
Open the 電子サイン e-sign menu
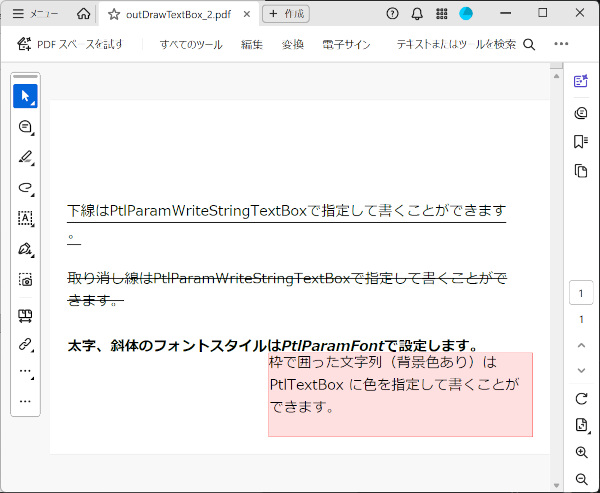(346, 44)
